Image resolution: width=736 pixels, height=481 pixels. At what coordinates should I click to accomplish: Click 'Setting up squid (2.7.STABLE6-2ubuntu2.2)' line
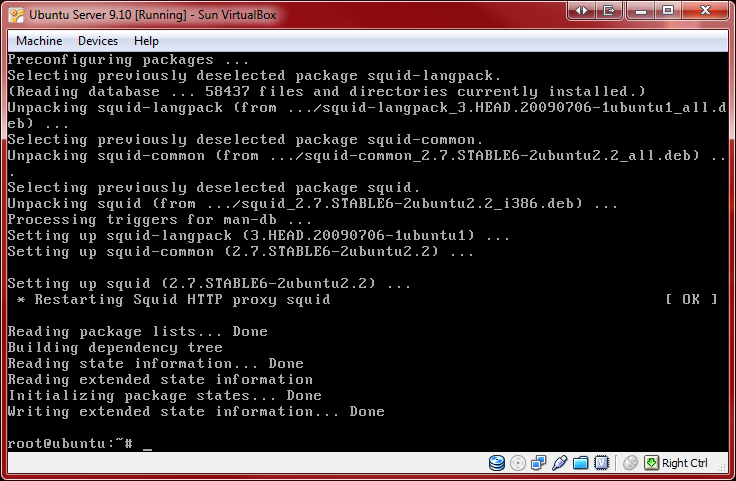click(x=209, y=283)
